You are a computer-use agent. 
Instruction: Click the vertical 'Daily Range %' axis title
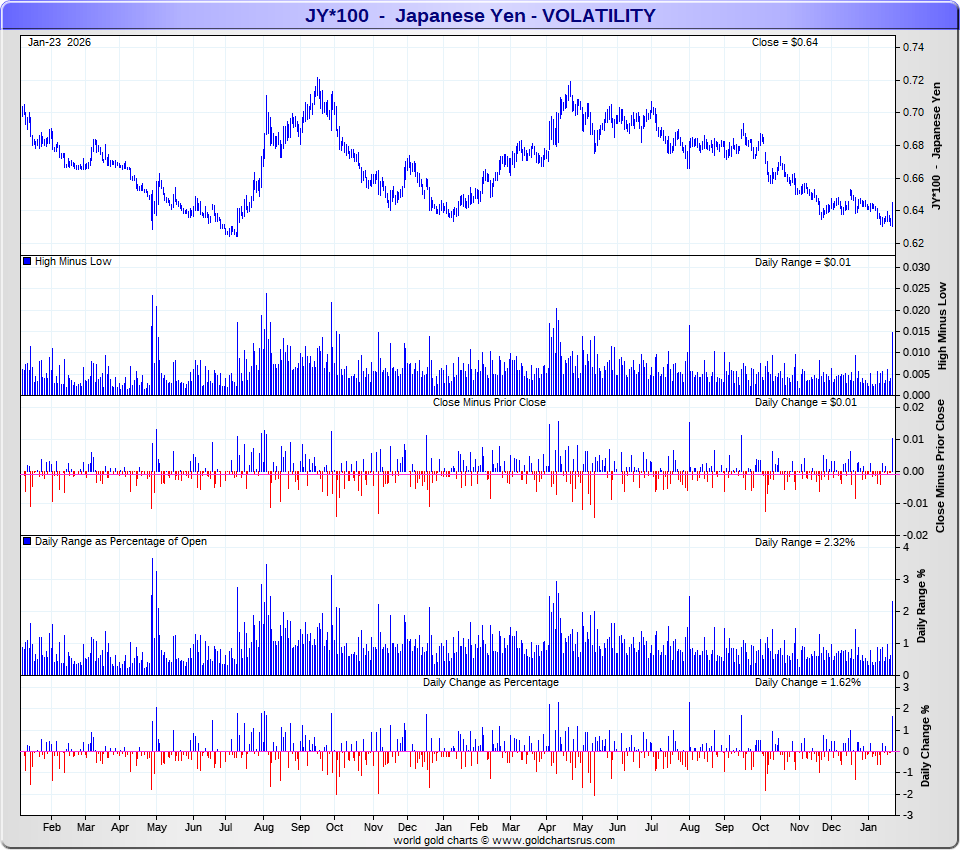click(x=921, y=606)
